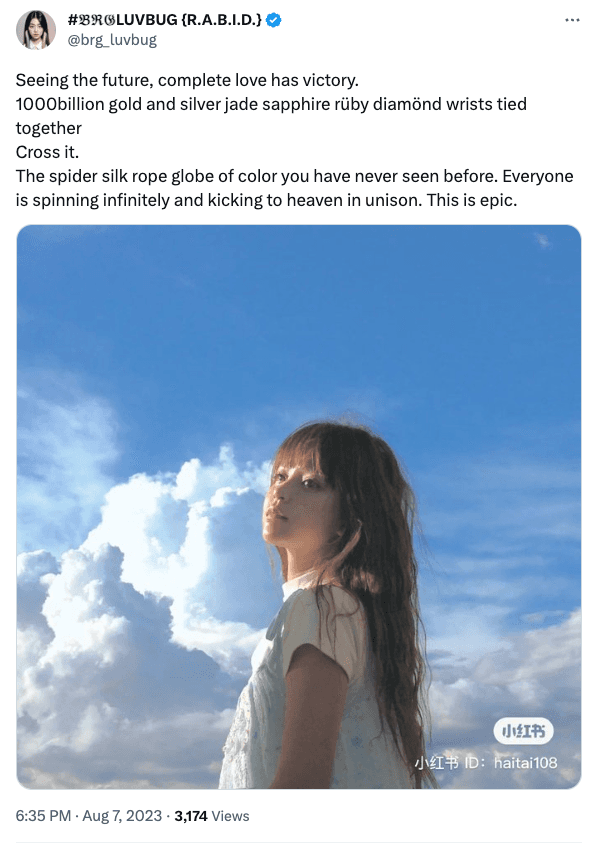The height and width of the screenshot is (843, 596).
Task: Click the blue verified checkmark badge
Action: (274, 20)
